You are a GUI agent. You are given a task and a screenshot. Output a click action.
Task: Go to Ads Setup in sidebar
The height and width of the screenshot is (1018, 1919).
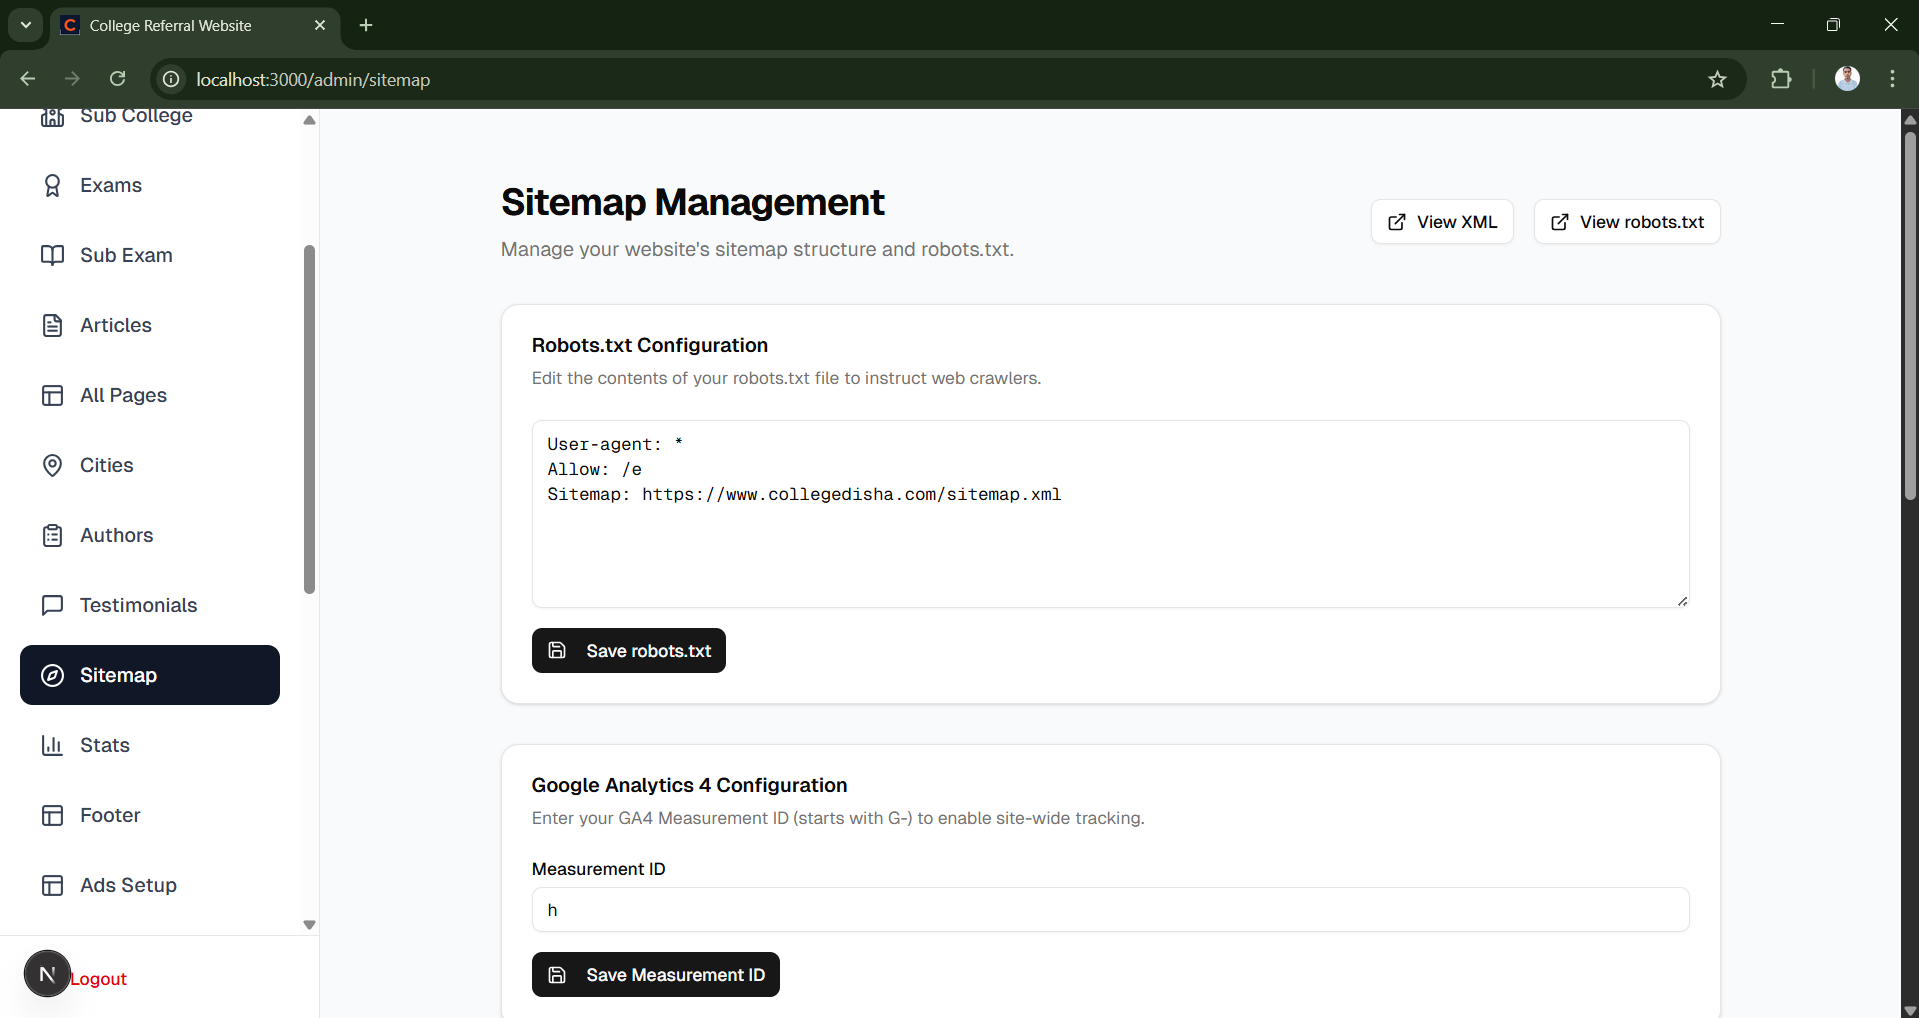click(128, 886)
